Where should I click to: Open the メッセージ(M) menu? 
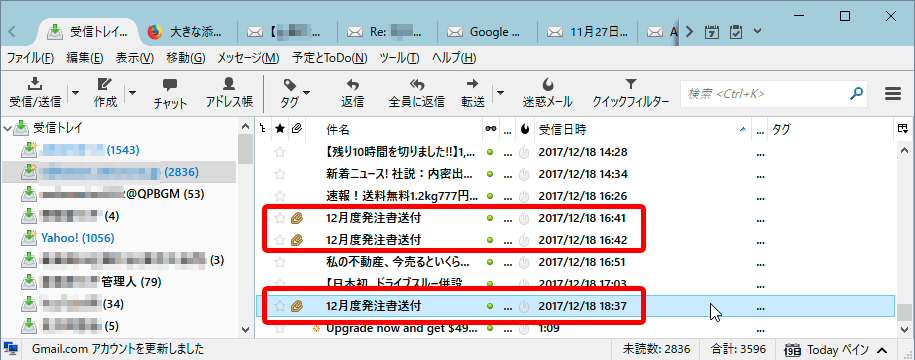click(x=249, y=58)
